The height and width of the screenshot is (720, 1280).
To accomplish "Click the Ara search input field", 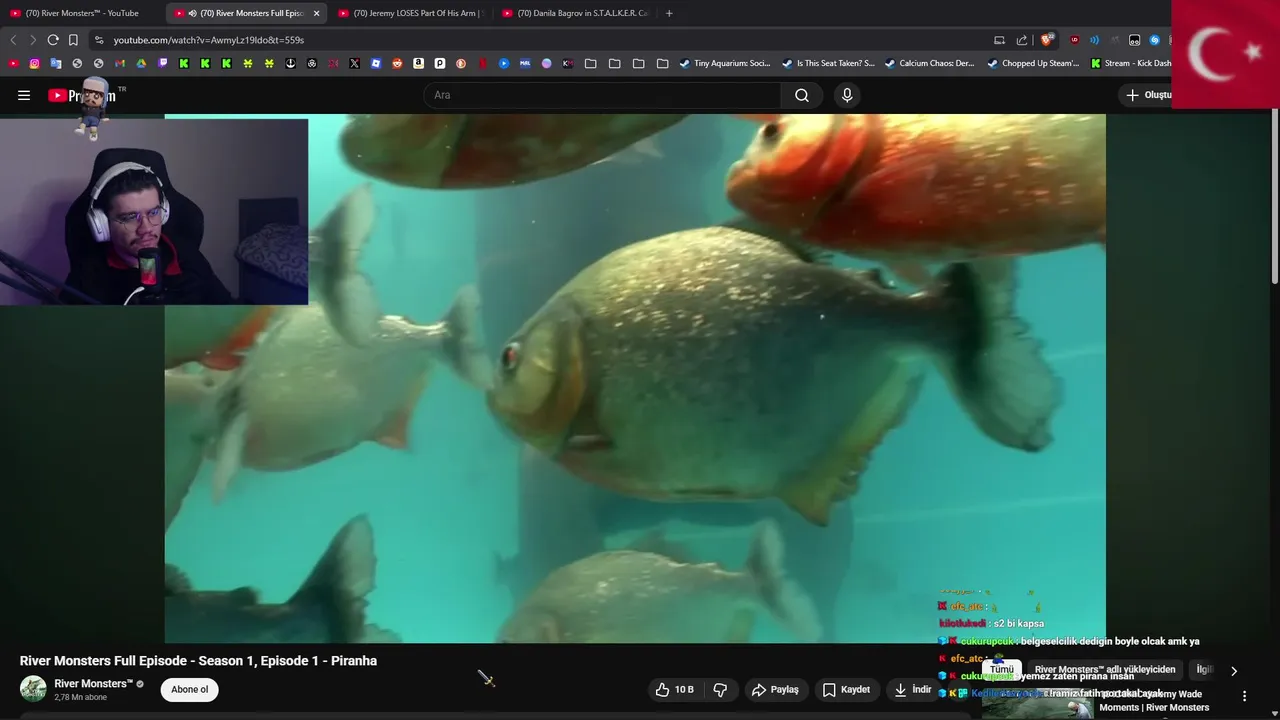I will coord(603,95).
